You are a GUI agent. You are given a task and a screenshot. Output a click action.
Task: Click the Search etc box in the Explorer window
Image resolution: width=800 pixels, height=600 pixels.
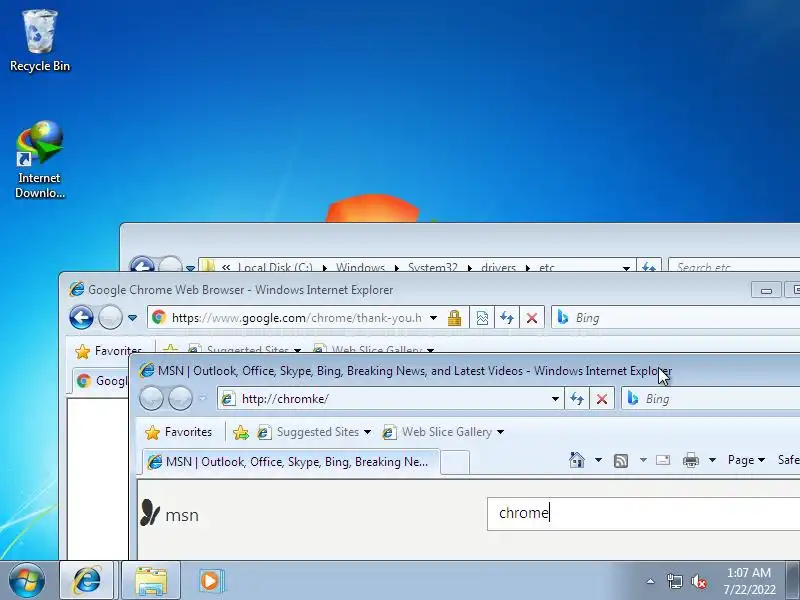pyautogui.click(x=735, y=265)
